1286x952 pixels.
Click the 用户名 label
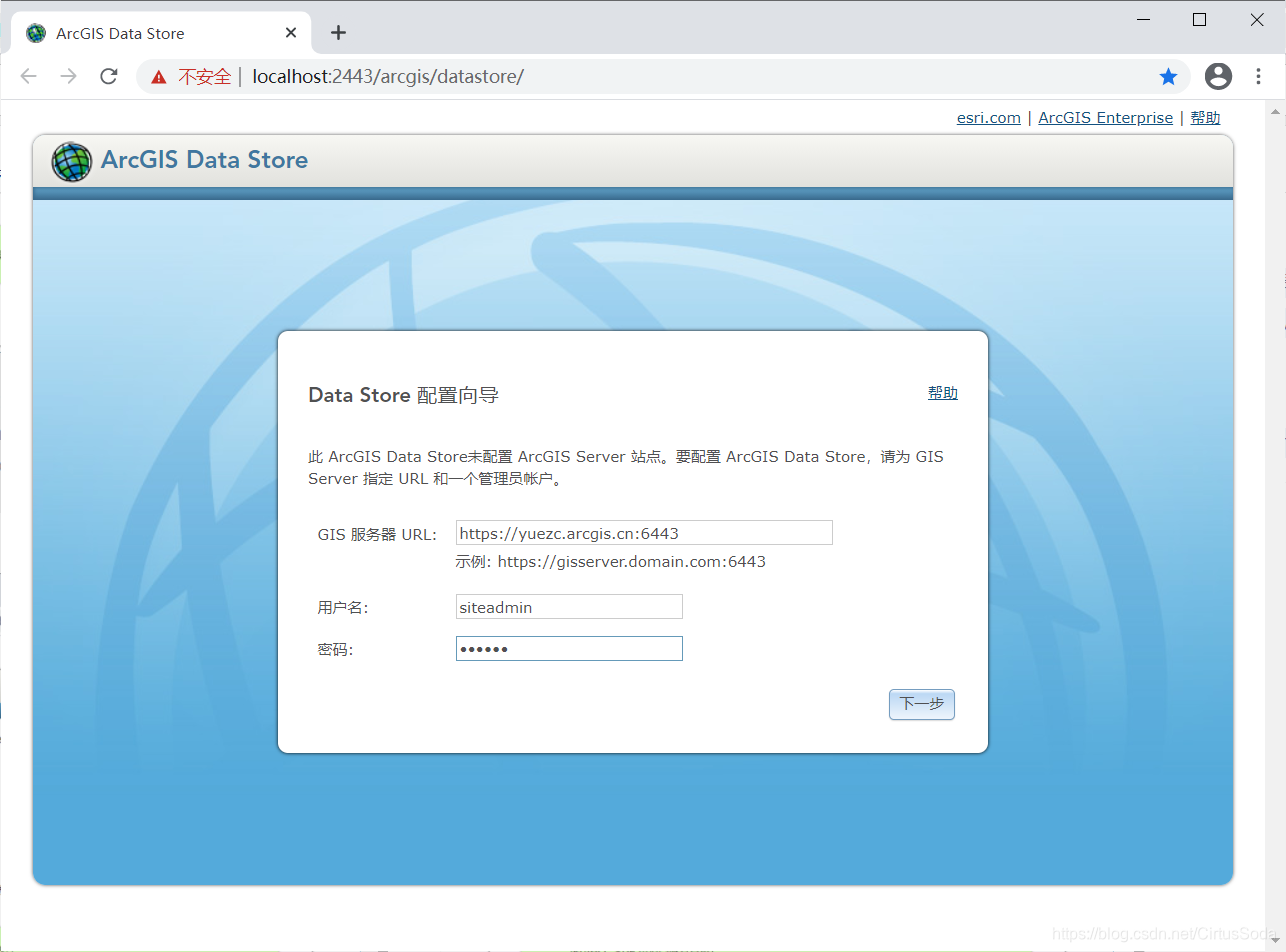click(342, 608)
